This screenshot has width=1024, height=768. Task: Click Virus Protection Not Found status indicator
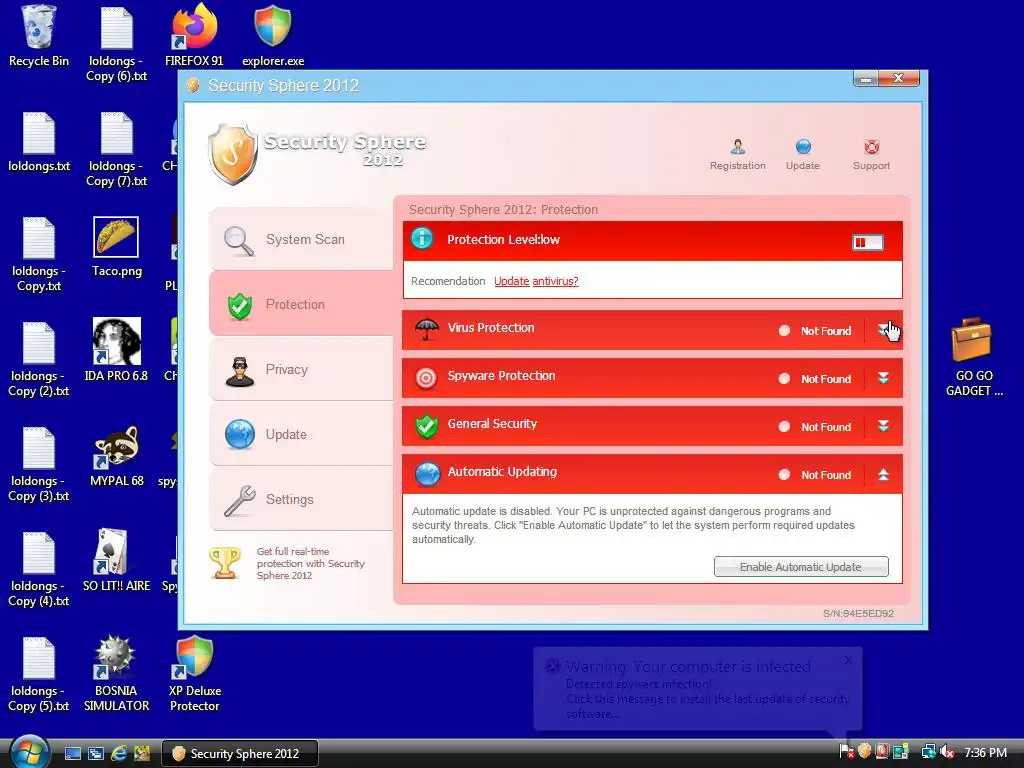pos(815,331)
